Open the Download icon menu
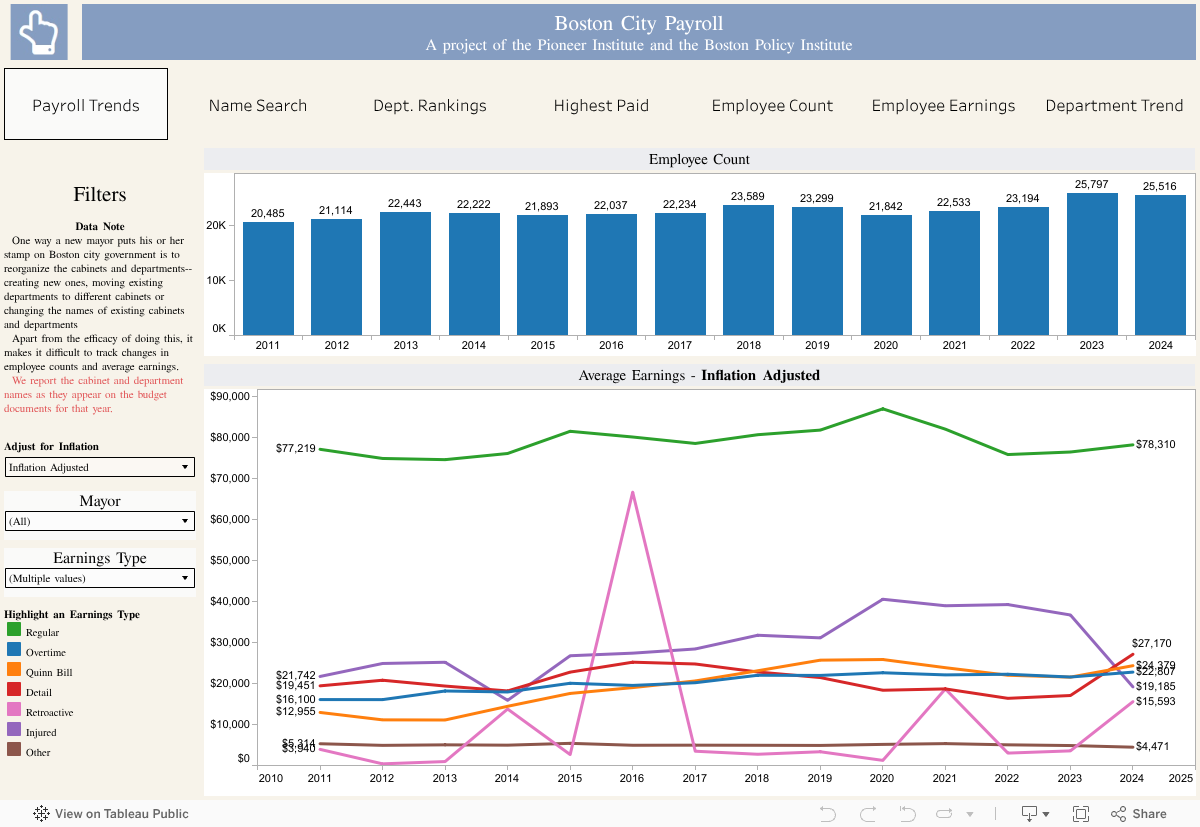 [1034, 814]
